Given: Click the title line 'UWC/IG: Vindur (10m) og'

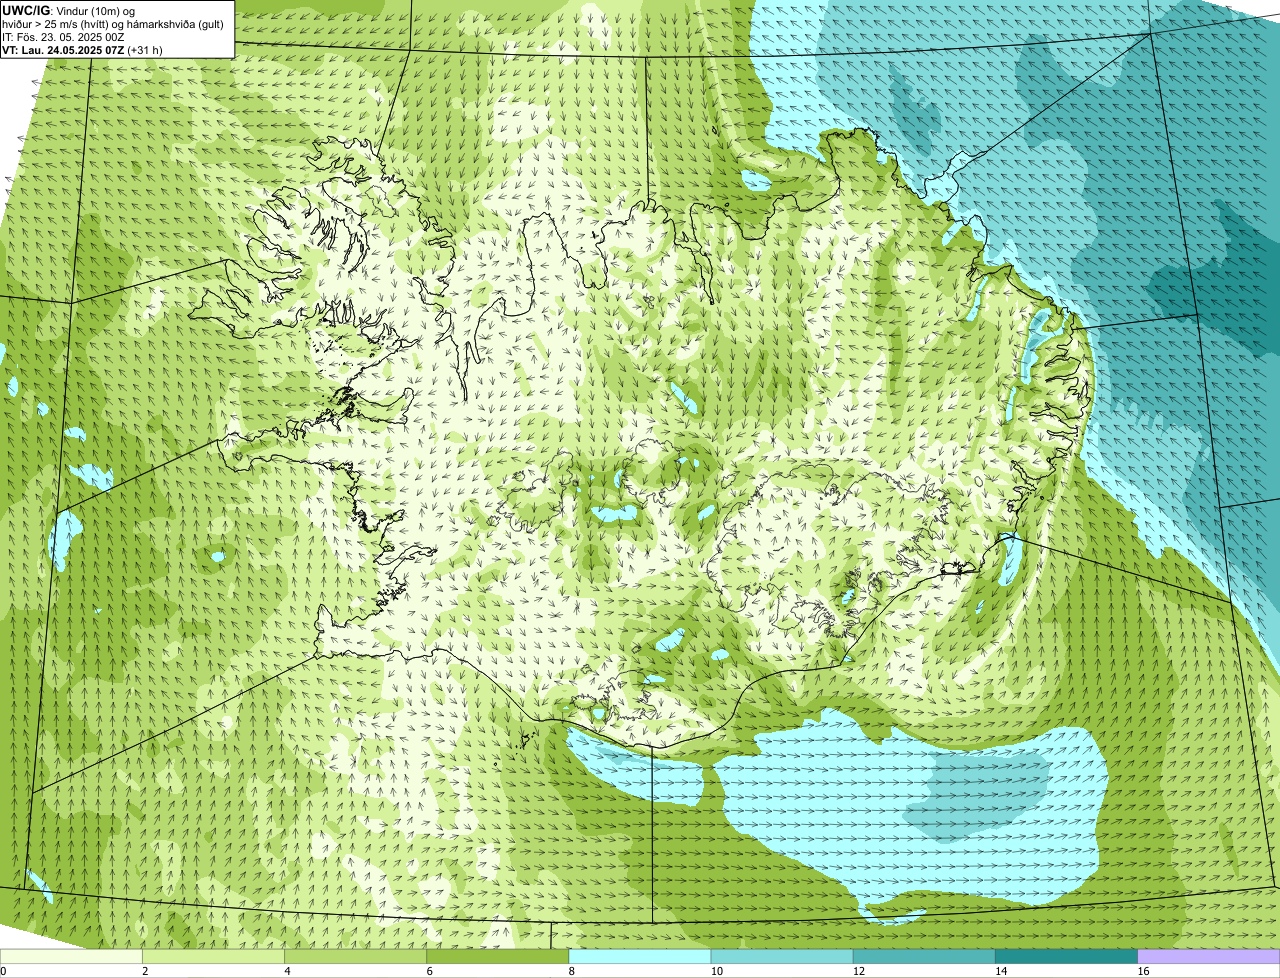Looking at the screenshot, I should 68,10.
